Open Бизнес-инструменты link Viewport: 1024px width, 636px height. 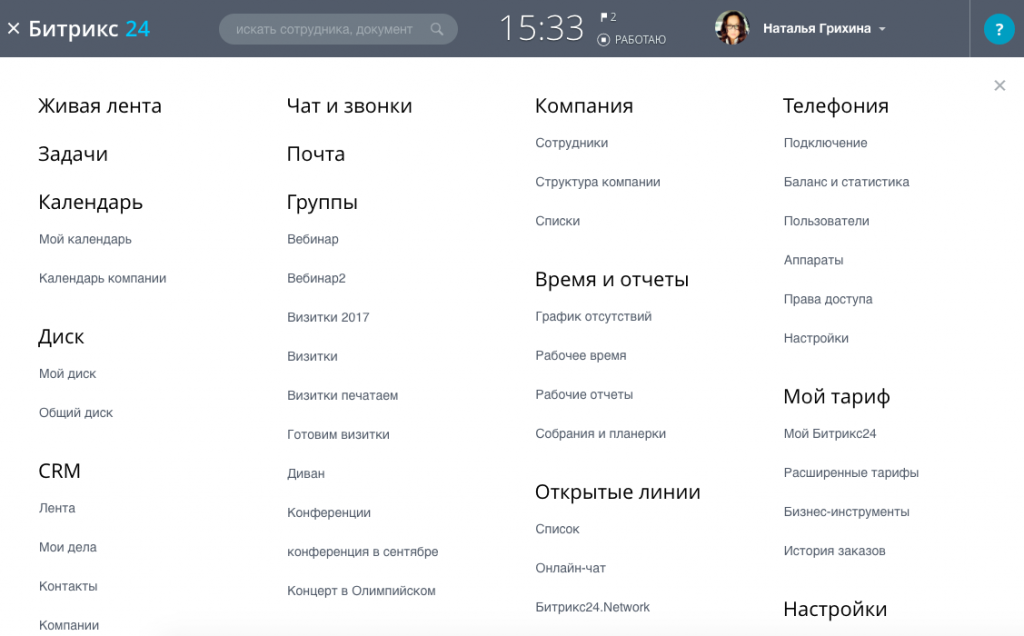pos(846,512)
